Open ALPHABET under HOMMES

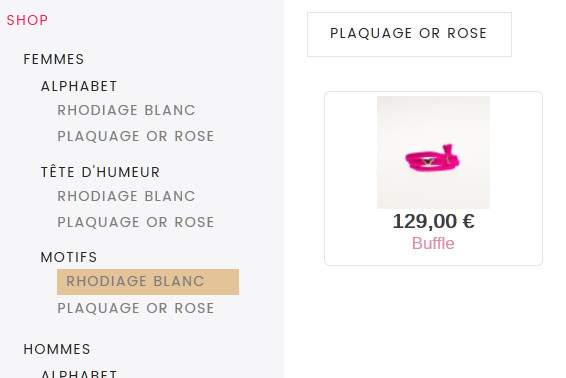tap(79, 373)
